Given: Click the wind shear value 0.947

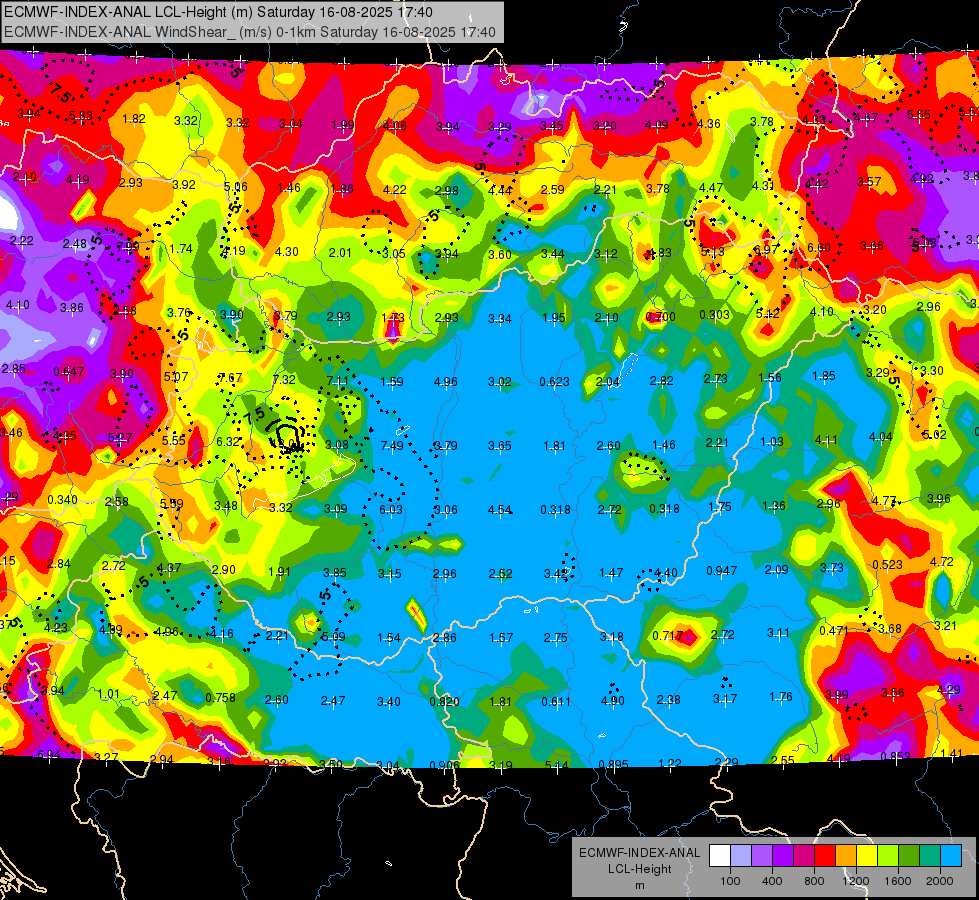Looking at the screenshot, I should click(722, 570).
